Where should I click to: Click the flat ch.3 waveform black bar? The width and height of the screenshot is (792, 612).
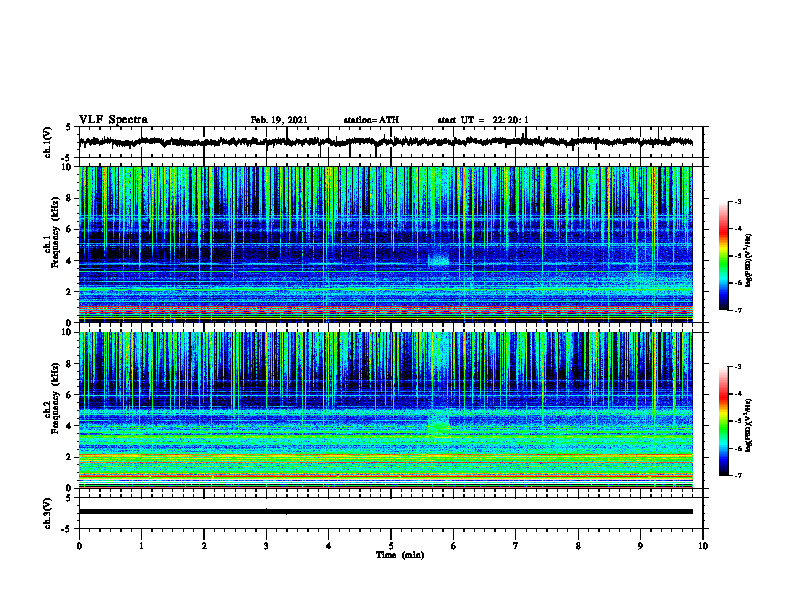(385, 512)
